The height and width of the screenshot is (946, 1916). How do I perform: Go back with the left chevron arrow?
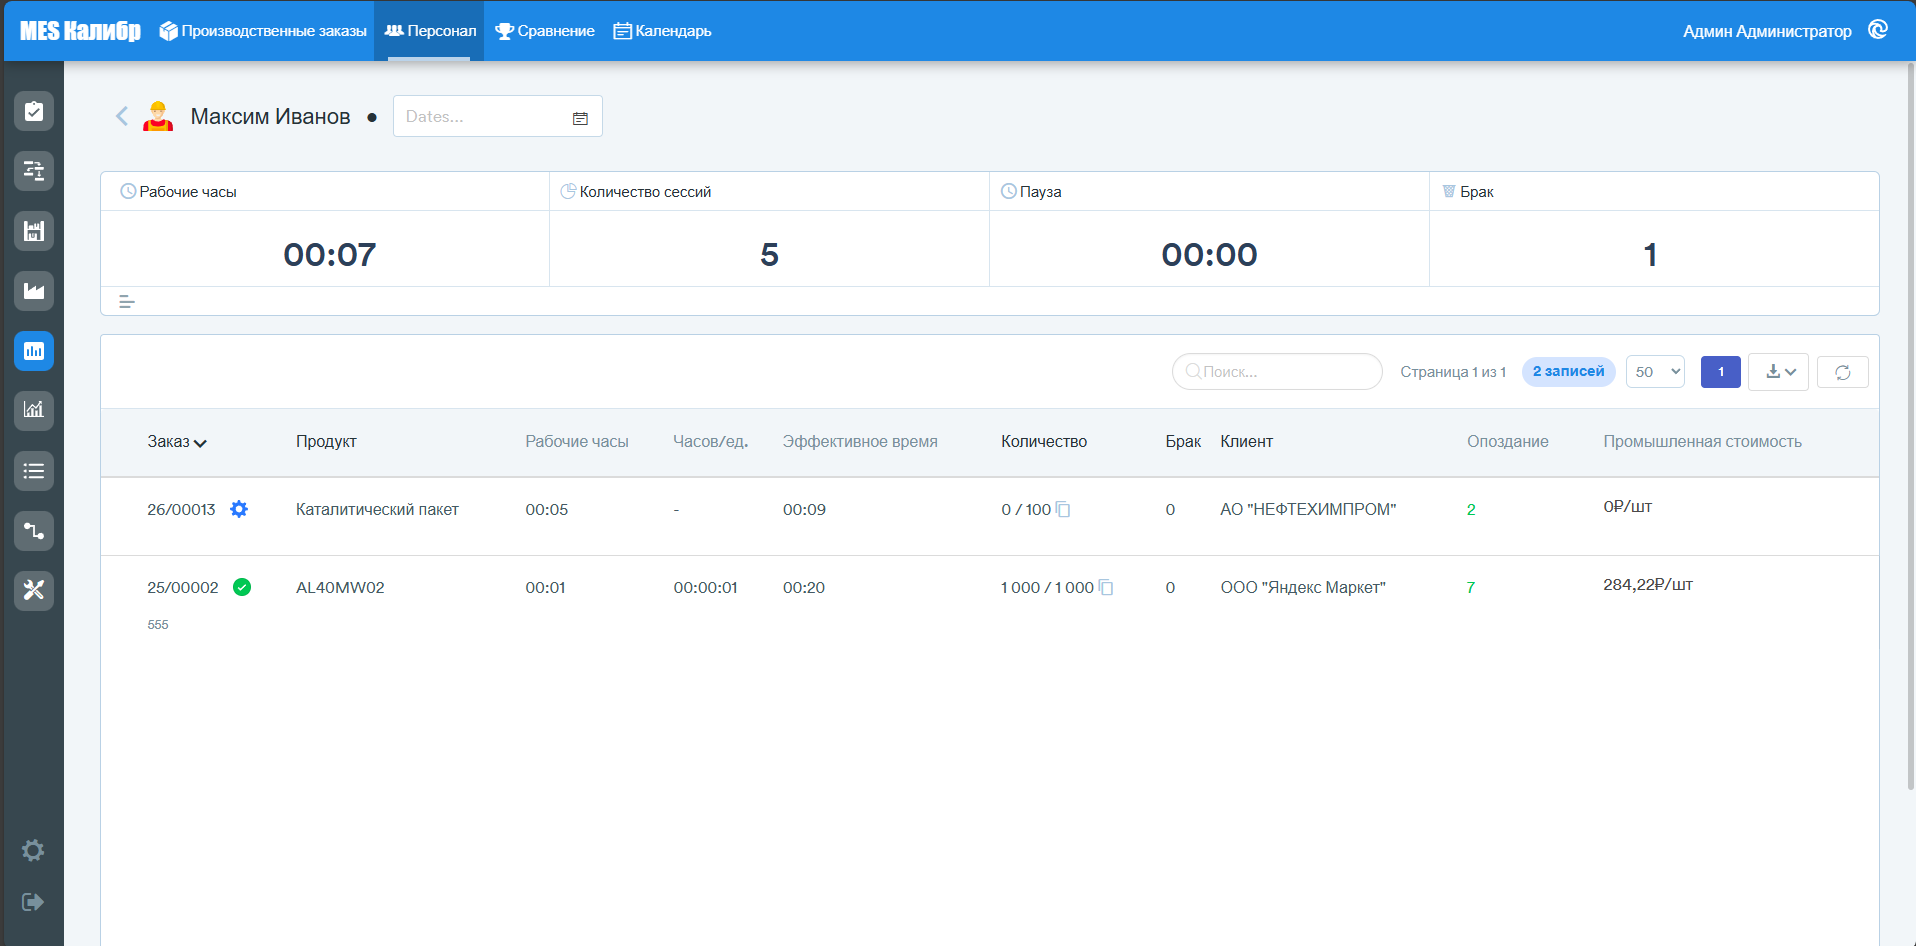point(122,116)
